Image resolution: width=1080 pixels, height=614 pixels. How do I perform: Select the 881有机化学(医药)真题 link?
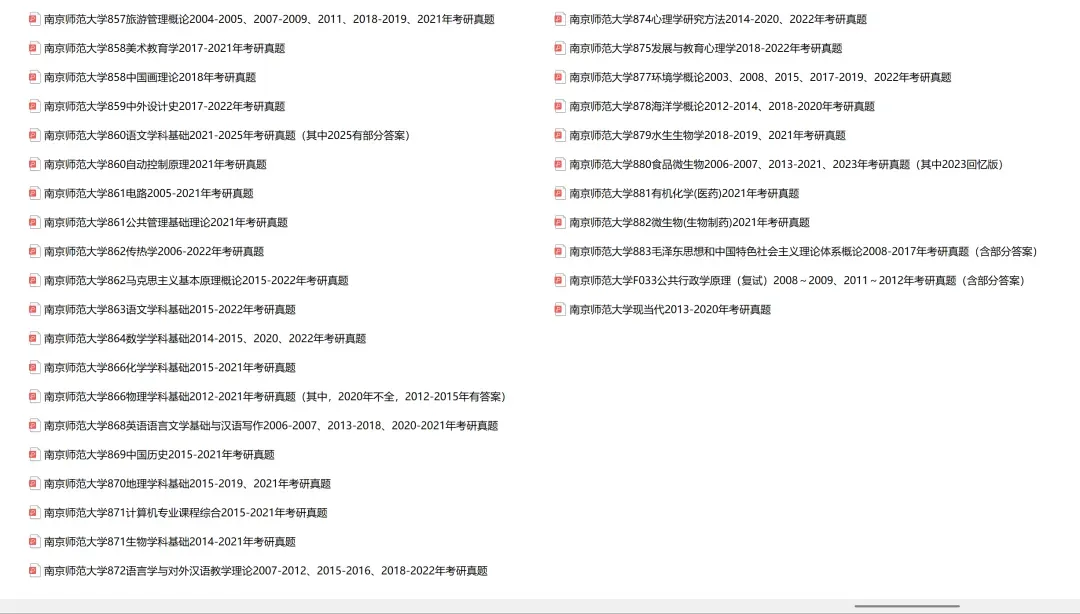point(685,192)
